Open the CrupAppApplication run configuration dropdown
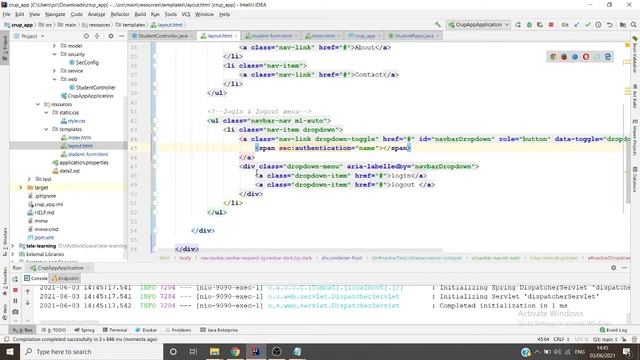640x360 pixels. click(x=478, y=24)
